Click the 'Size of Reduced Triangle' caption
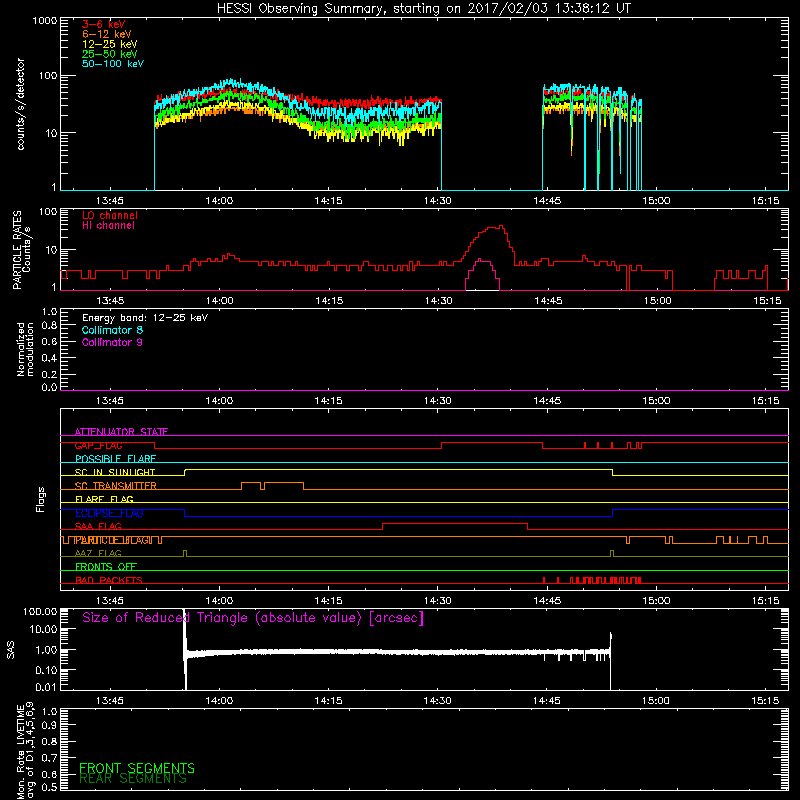Image resolution: width=800 pixels, height=800 pixels. point(253,618)
